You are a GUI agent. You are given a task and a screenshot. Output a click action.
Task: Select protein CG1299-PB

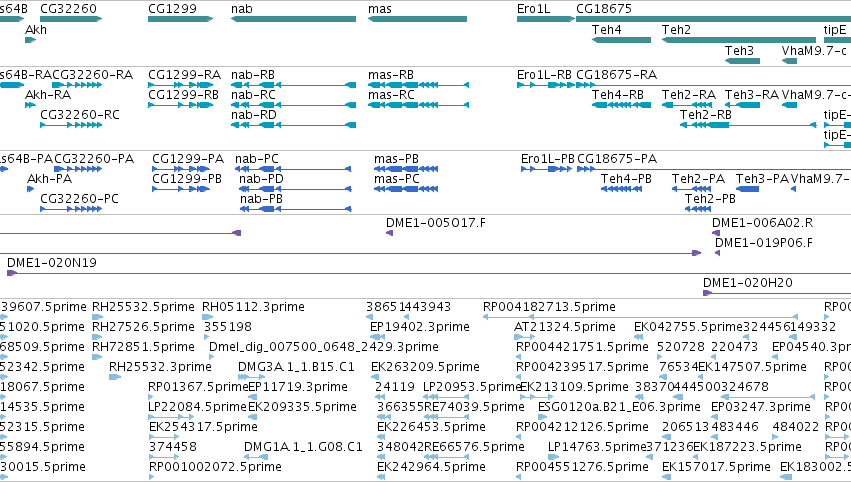181,189
